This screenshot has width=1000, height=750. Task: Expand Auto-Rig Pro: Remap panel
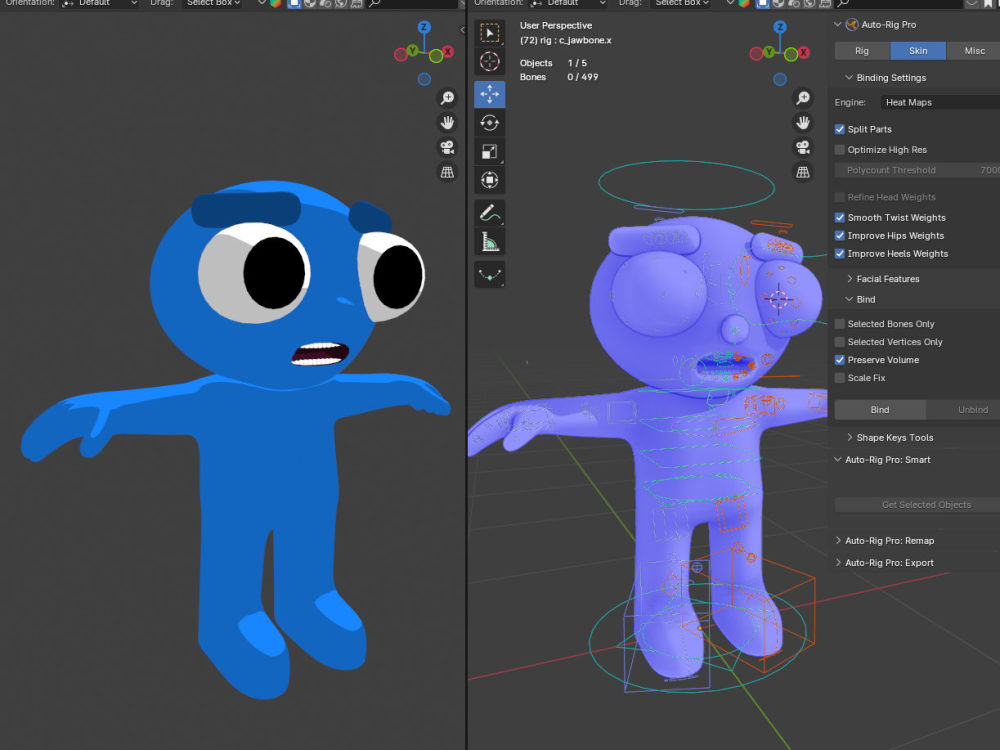(838, 540)
